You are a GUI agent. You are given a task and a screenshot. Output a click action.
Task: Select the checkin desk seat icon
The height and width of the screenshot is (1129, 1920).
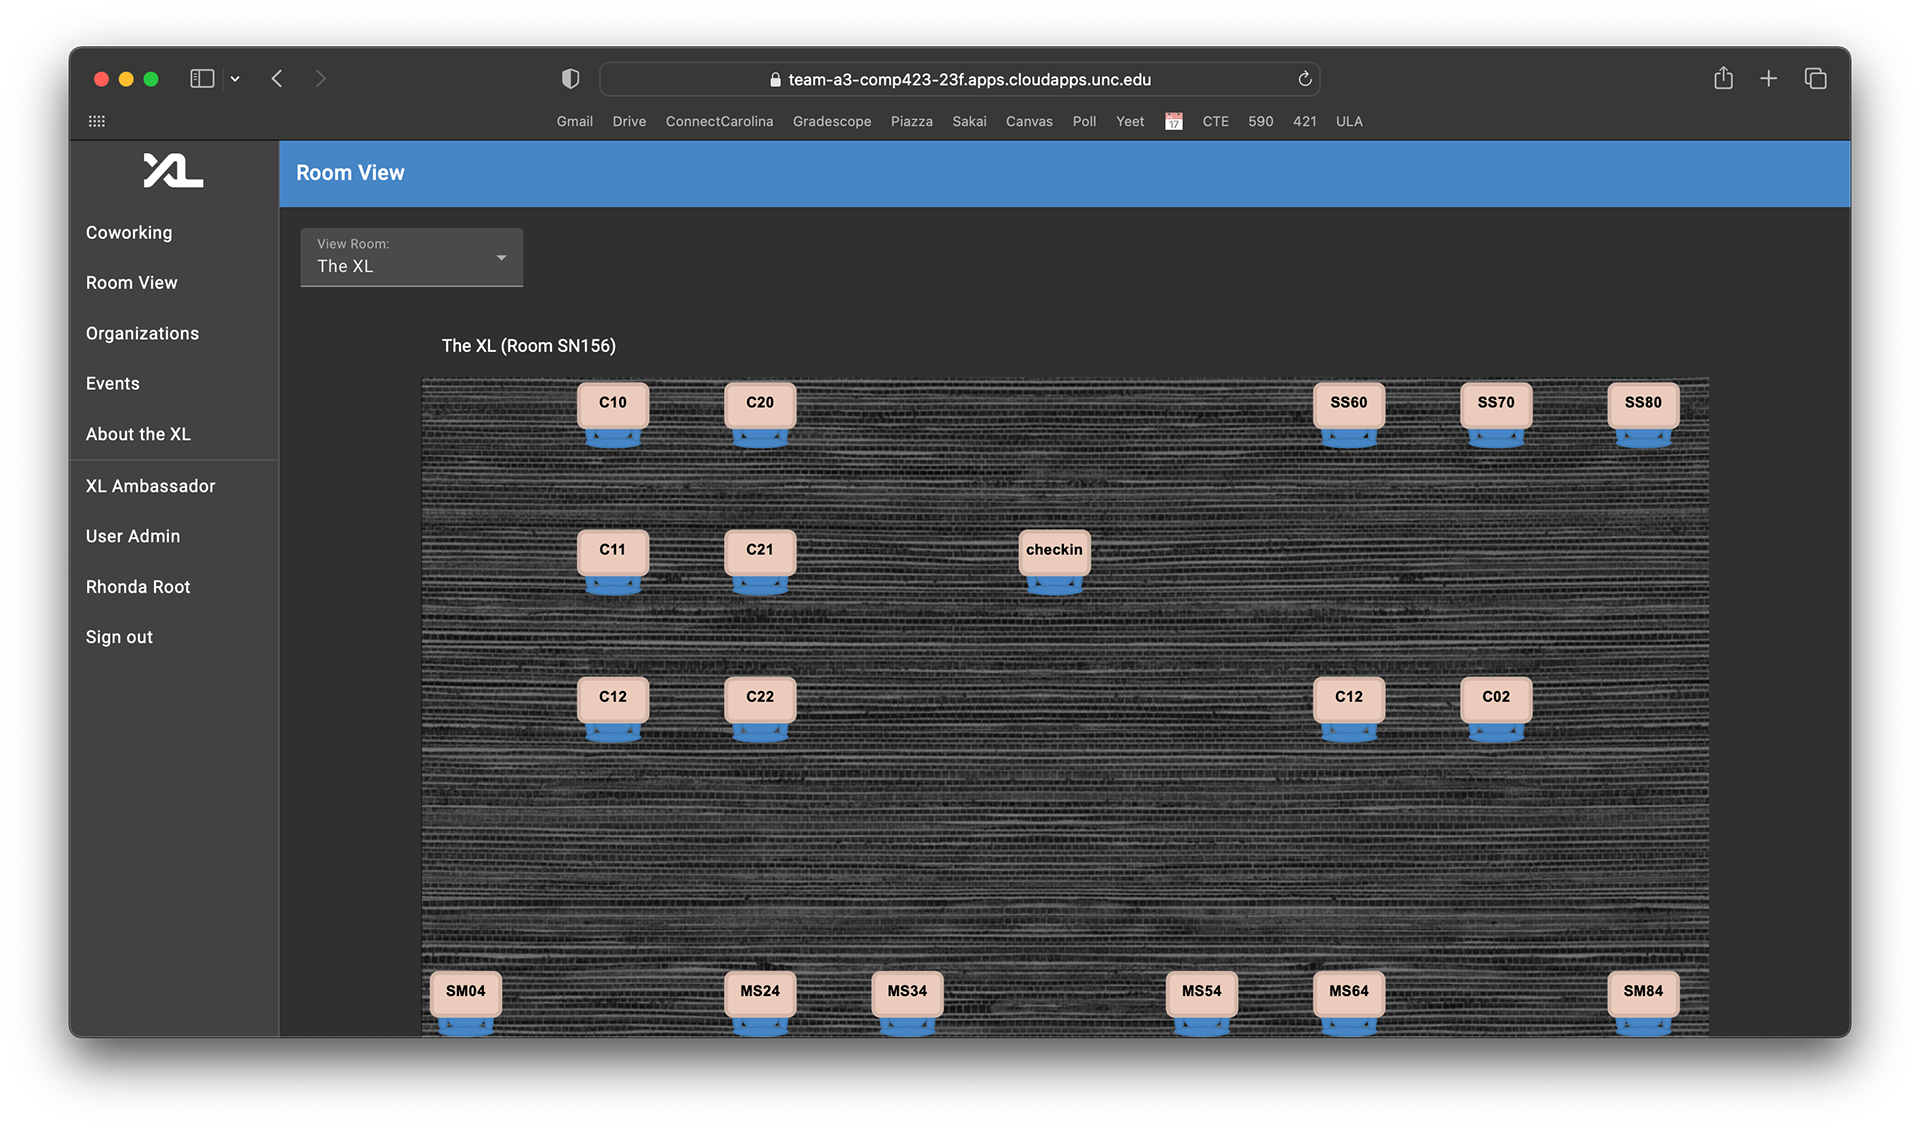click(1054, 551)
